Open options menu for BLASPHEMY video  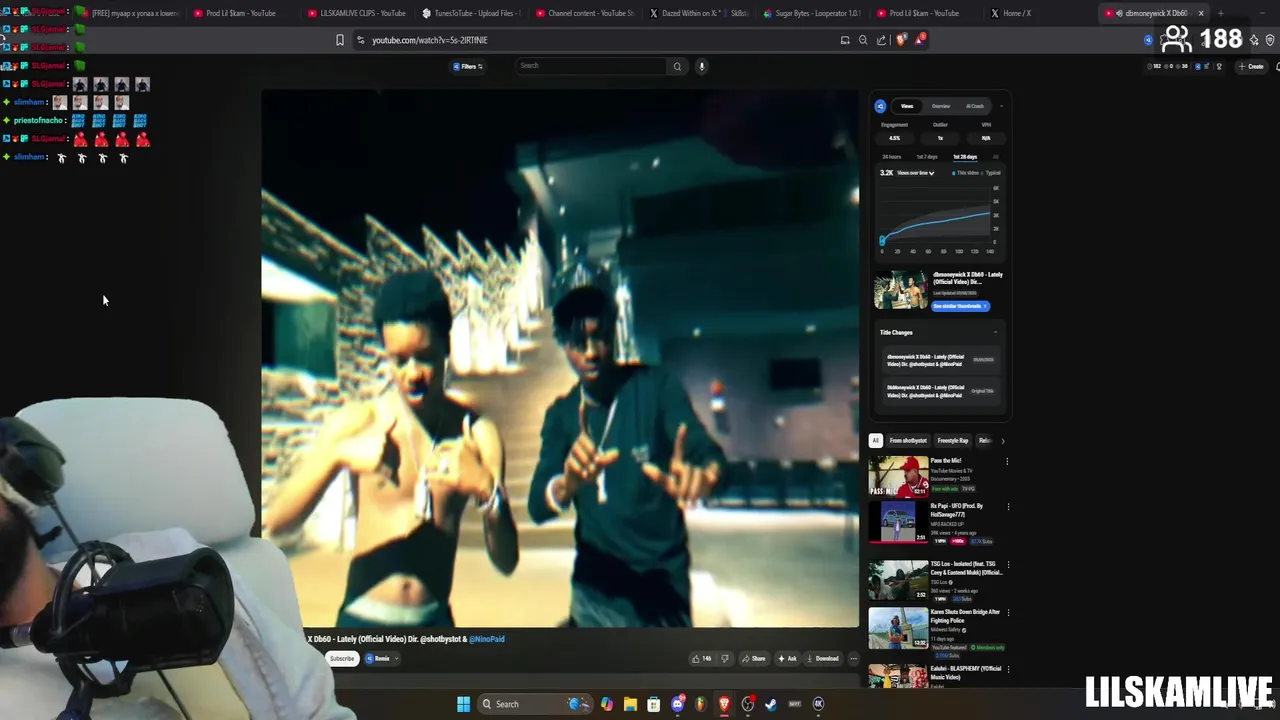(x=1007, y=670)
